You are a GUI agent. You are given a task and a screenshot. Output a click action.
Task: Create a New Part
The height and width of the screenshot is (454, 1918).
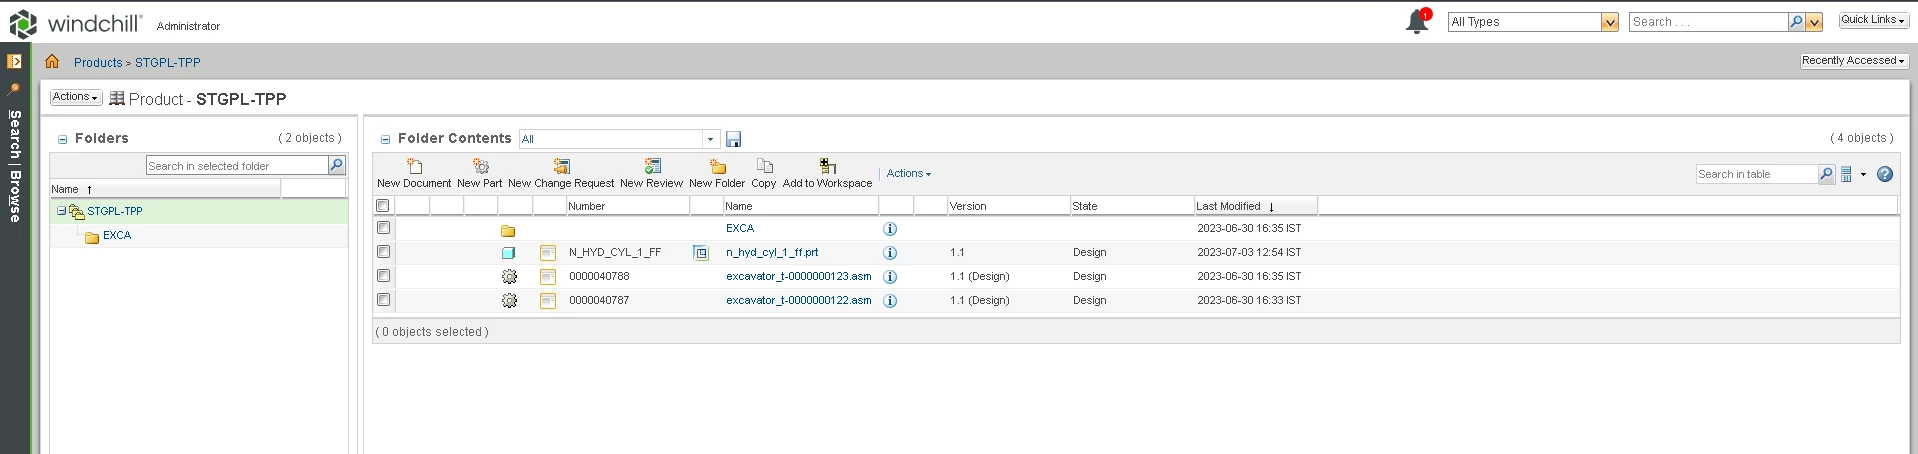480,173
